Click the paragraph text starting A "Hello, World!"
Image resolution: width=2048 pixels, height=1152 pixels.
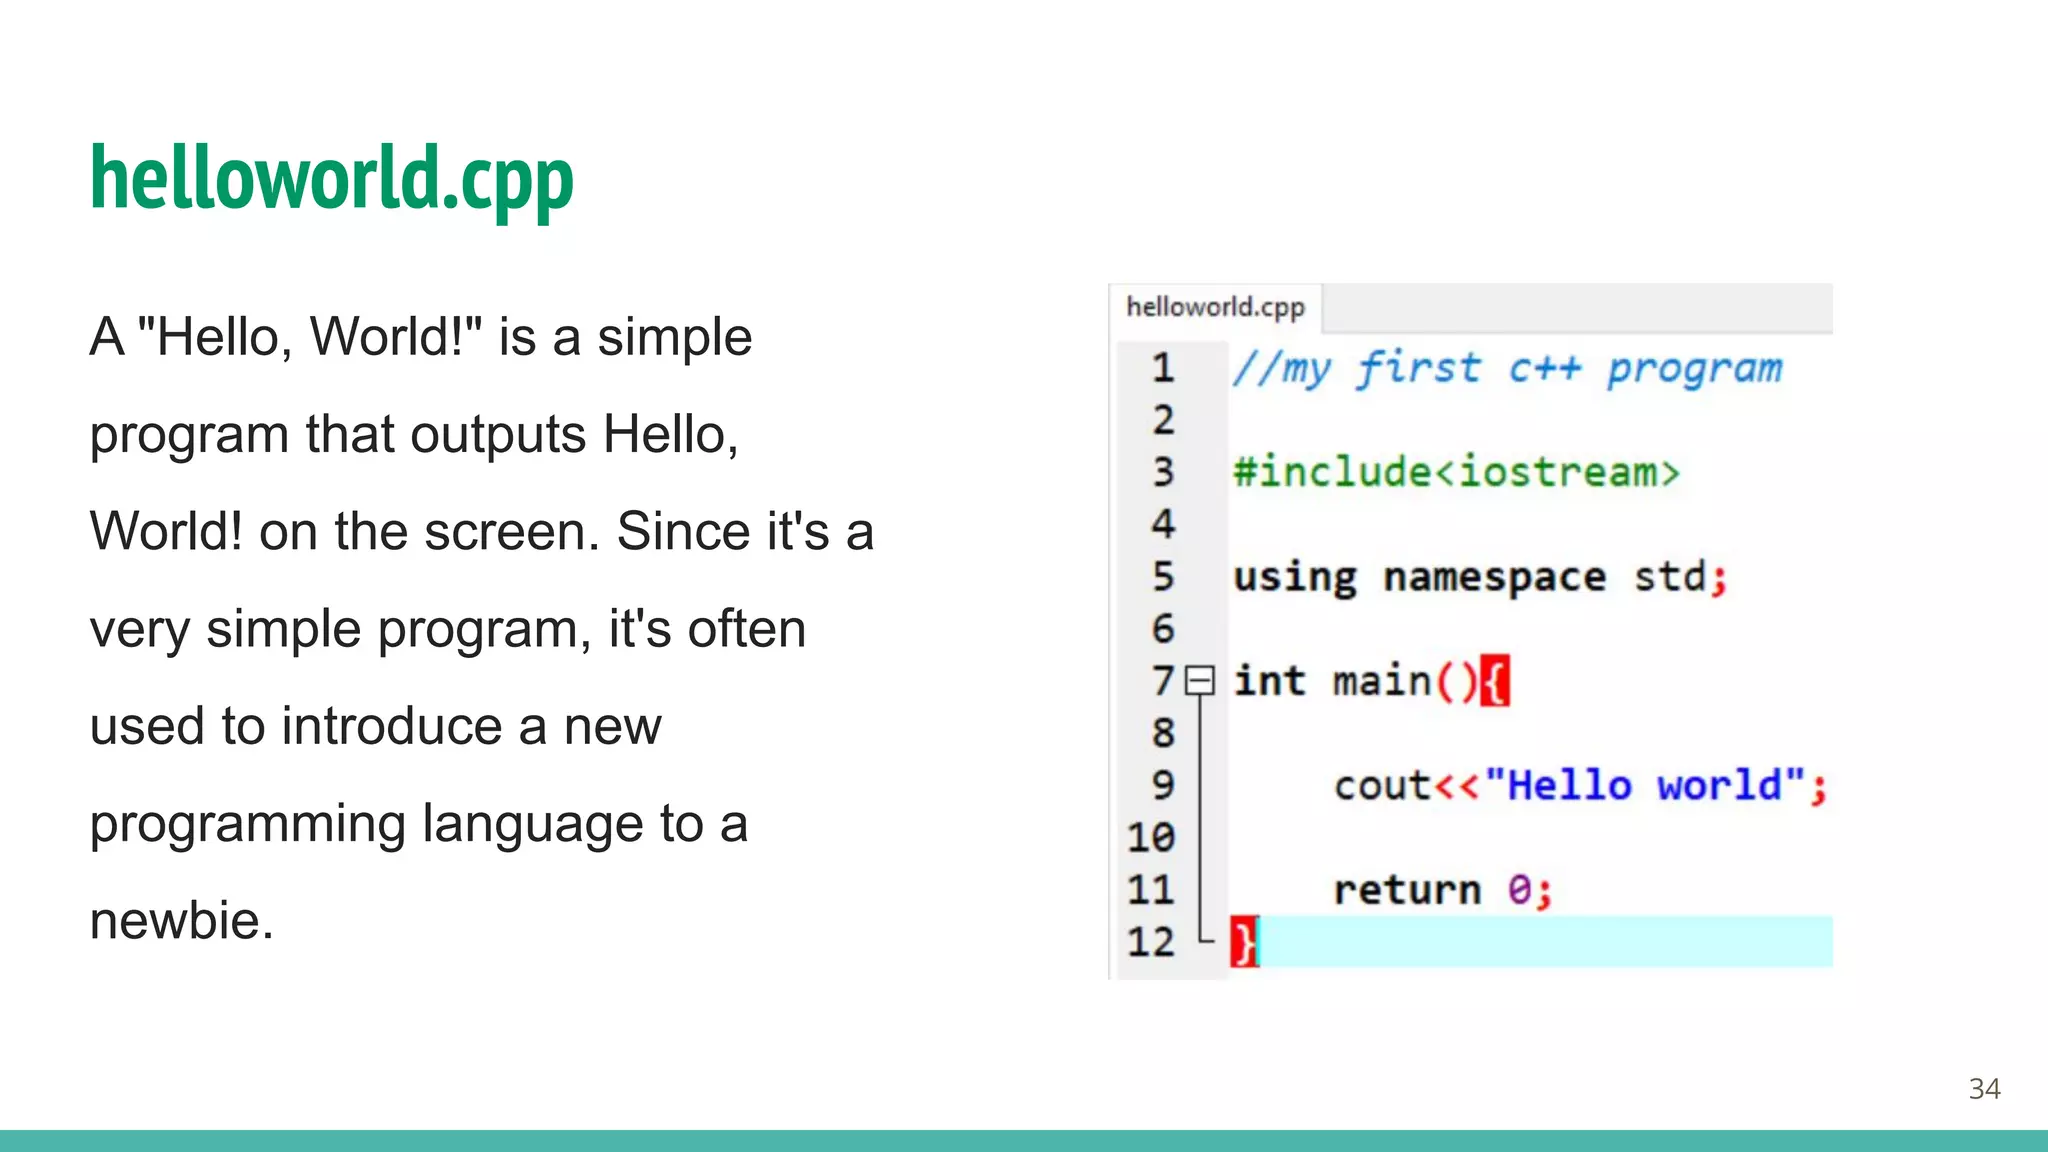(482, 628)
